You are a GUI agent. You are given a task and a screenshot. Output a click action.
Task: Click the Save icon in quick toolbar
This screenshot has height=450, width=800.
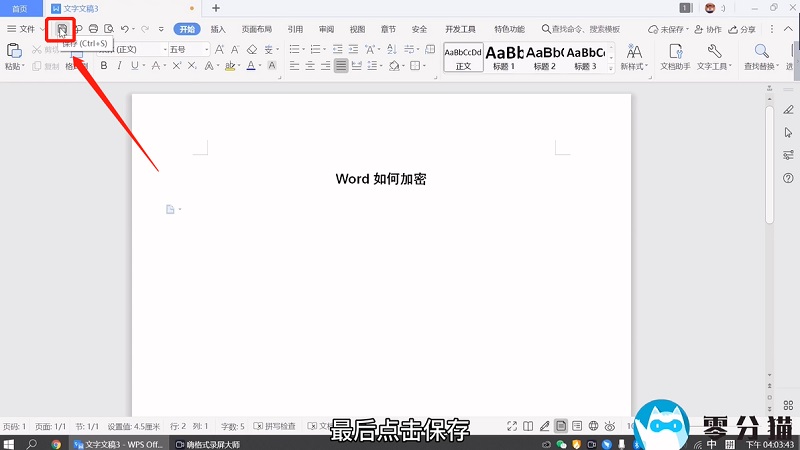(x=62, y=30)
